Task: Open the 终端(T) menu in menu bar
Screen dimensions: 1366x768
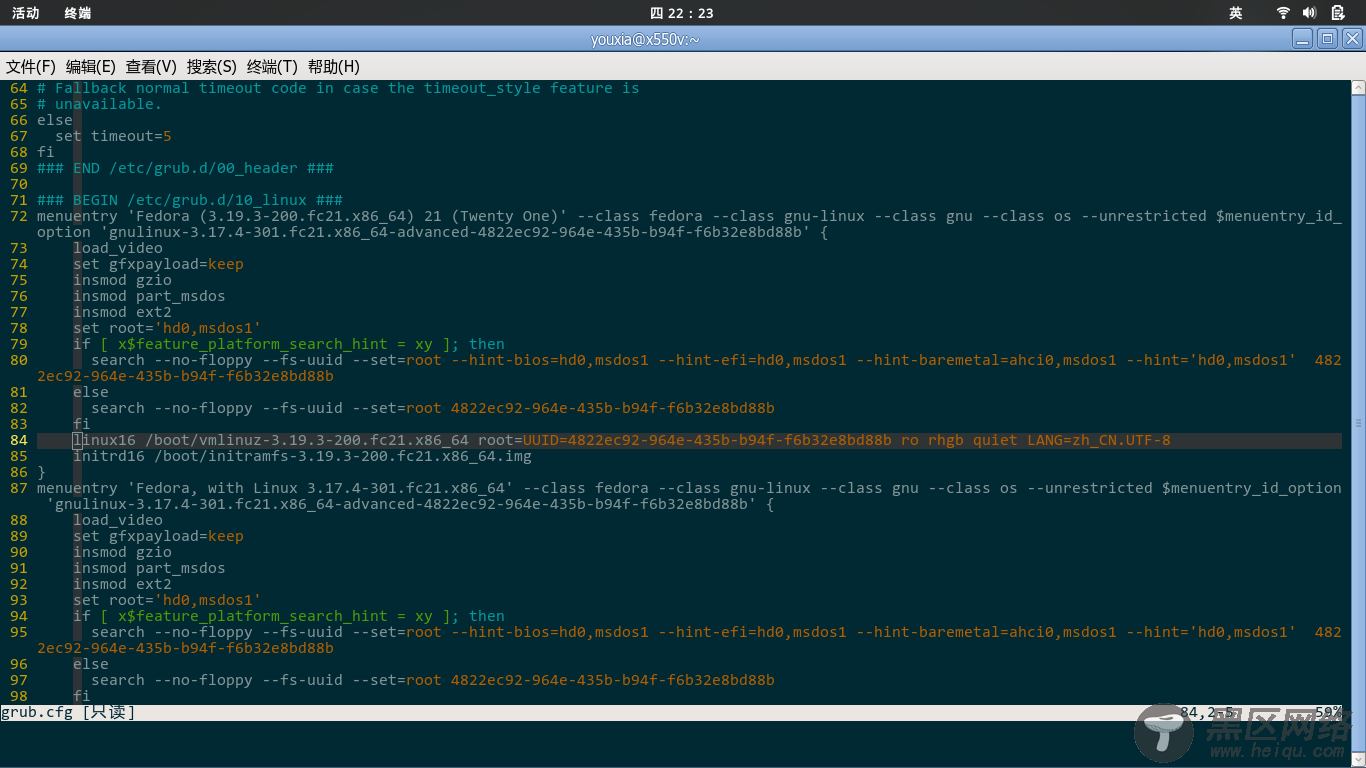Action: click(272, 67)
